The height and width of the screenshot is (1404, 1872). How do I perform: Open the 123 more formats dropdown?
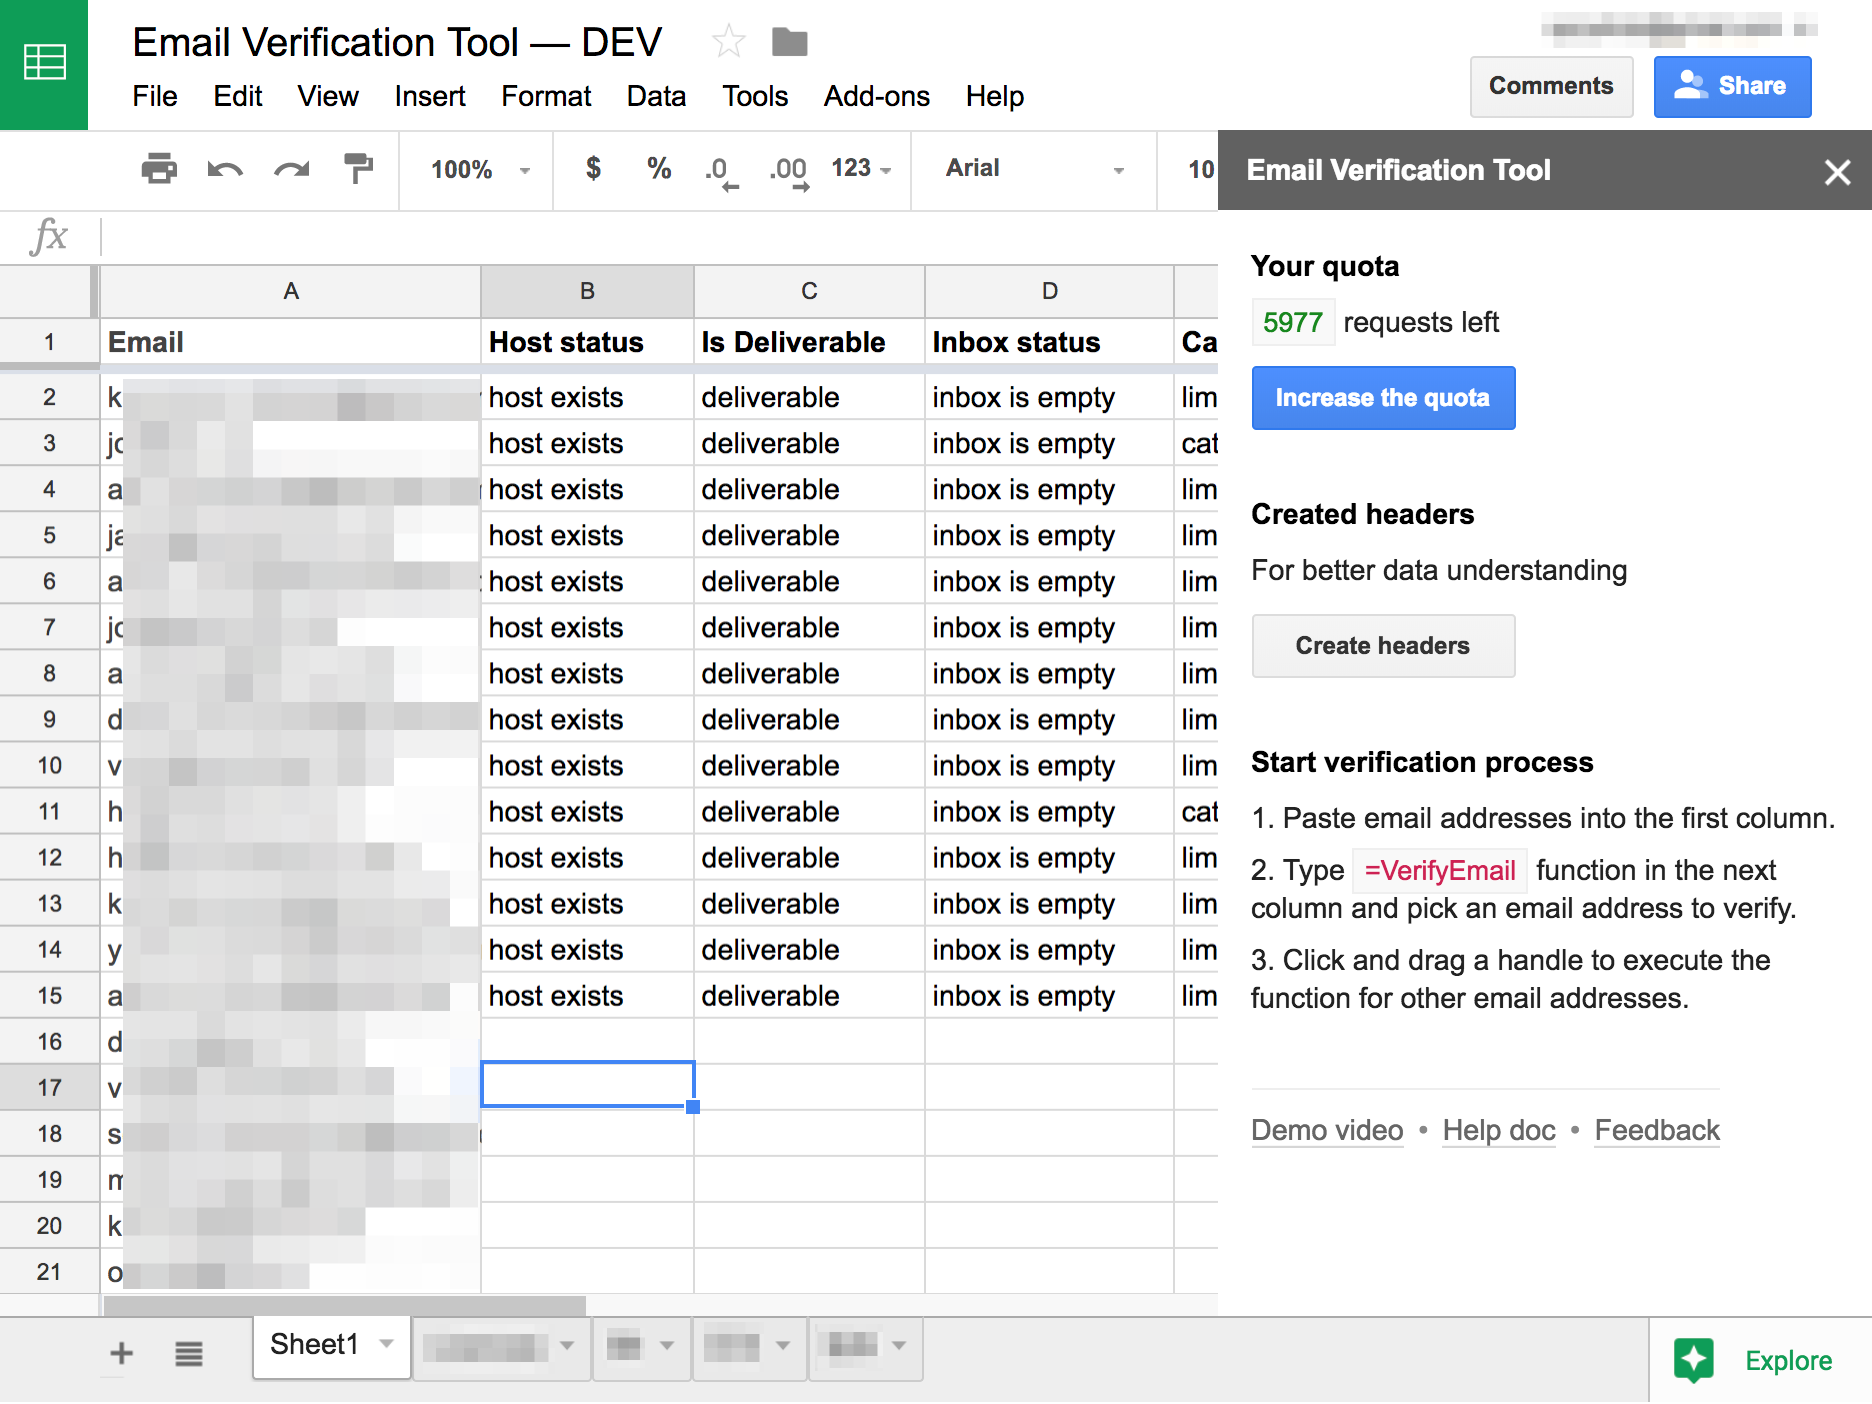click(861, 168)
